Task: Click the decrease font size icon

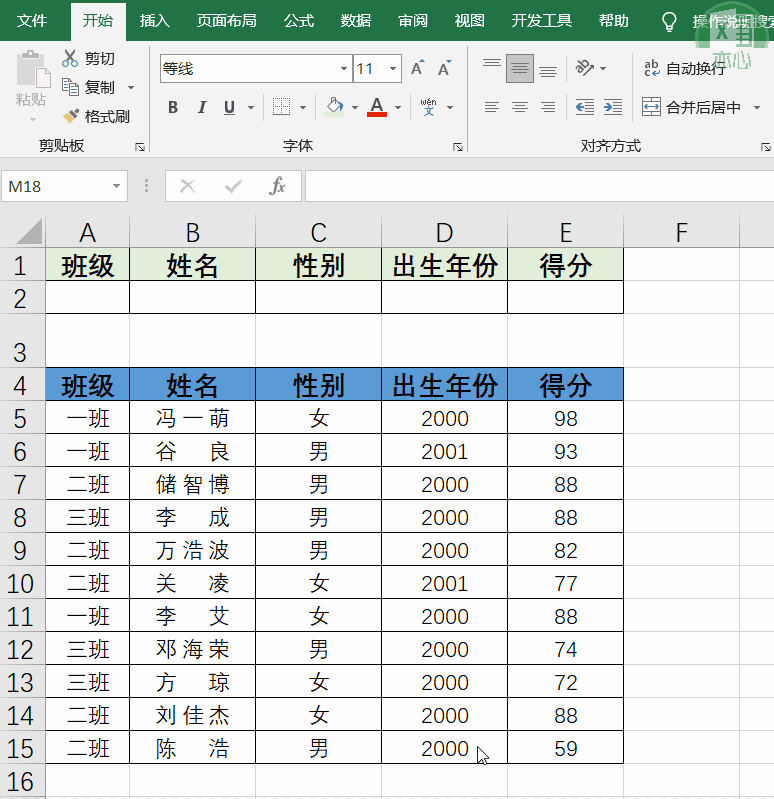Action: click(x=444, y=68)
